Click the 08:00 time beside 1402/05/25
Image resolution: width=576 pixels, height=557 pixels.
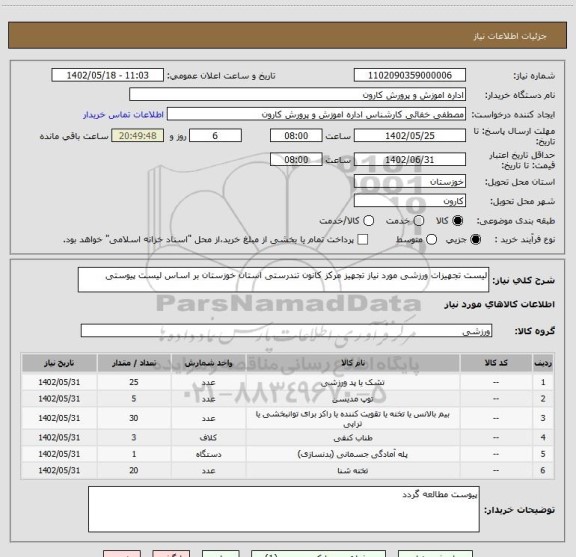tap(296, 136)
